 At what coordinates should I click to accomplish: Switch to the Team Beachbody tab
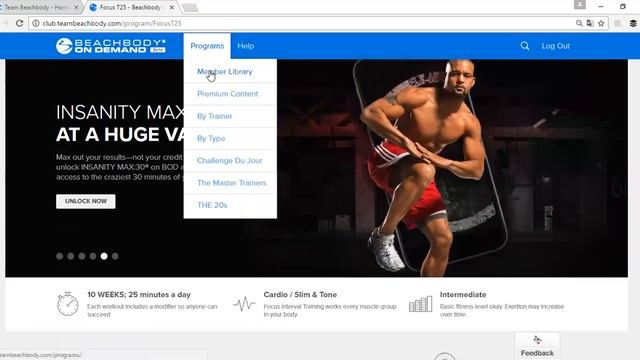[x=37, y=7]
